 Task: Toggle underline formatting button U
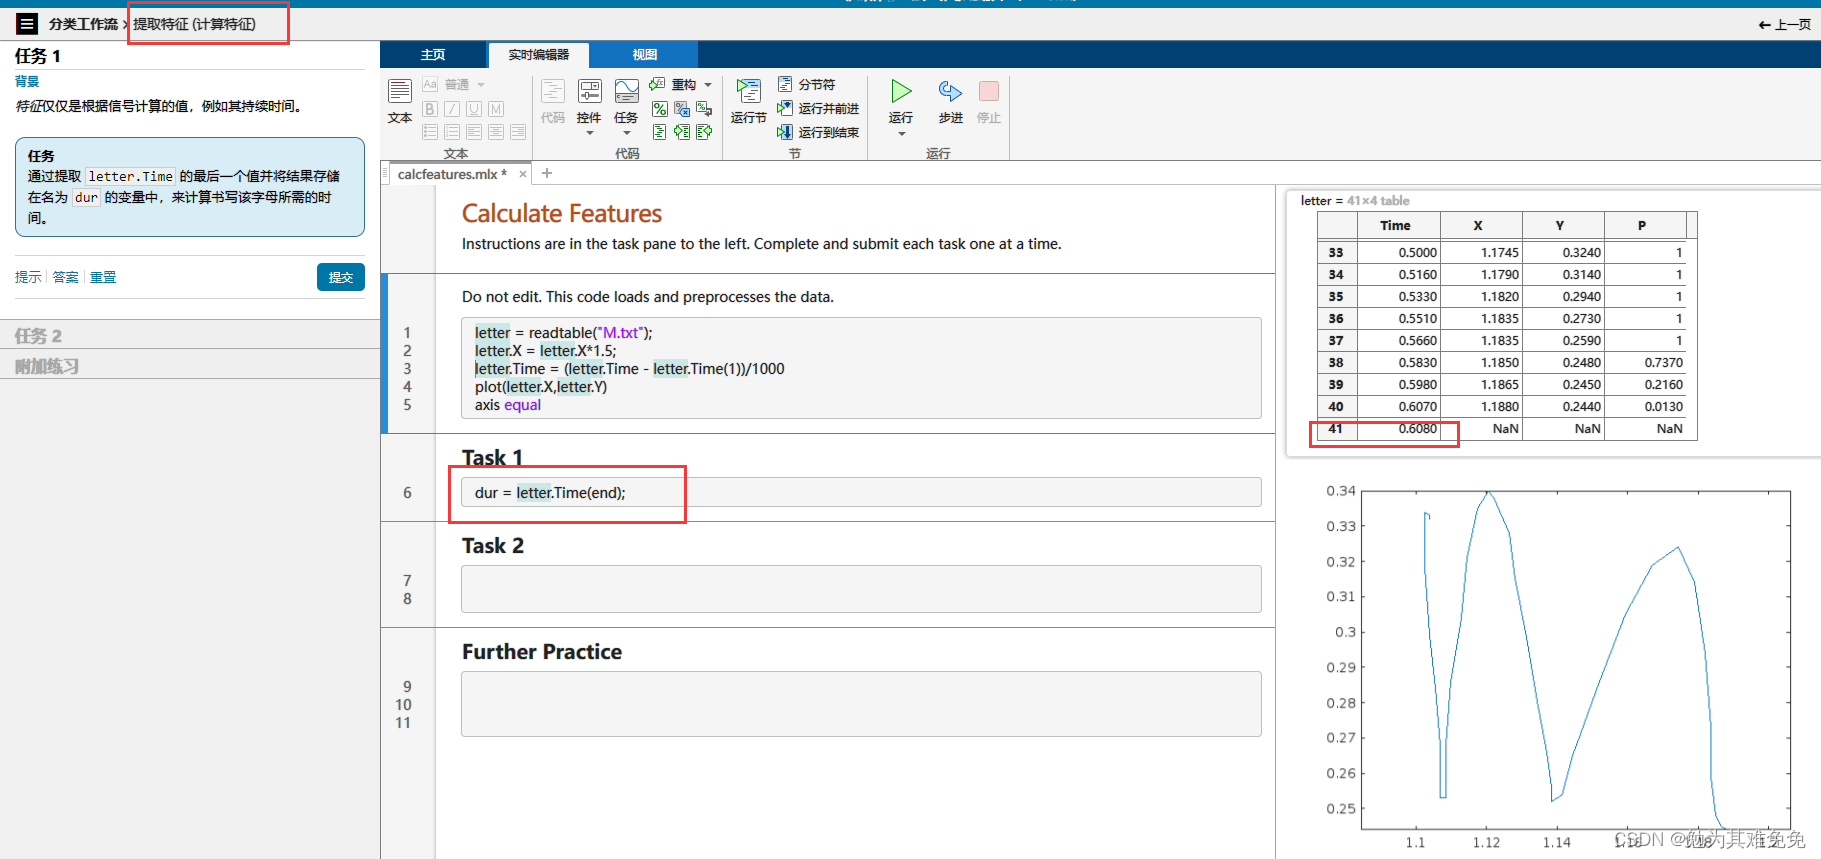point(474,109)
